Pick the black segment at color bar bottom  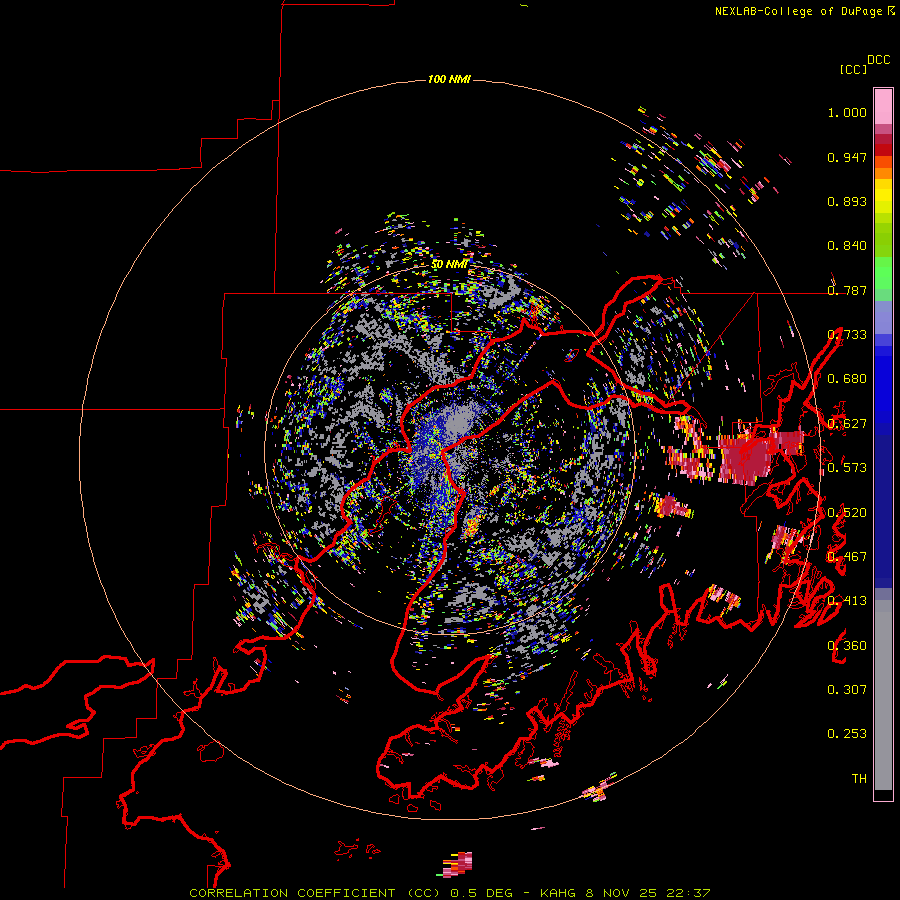point(883,794)
